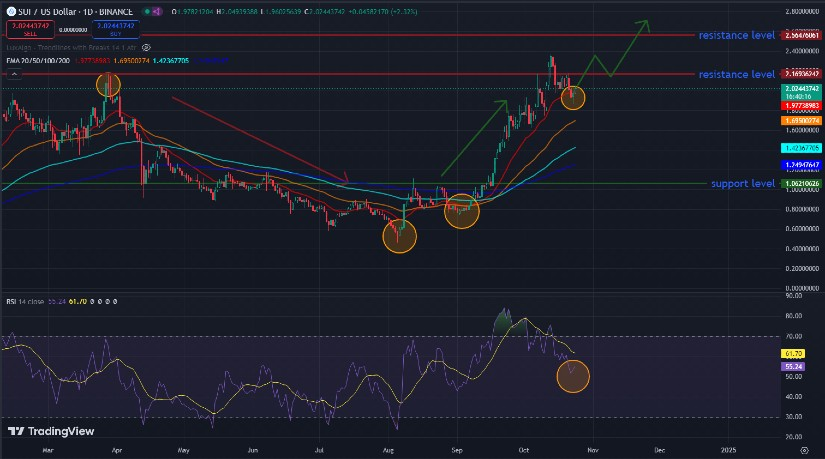825x459 pixels.
Task: Click the Jul label on the time axis
Action: coord(319,451)
